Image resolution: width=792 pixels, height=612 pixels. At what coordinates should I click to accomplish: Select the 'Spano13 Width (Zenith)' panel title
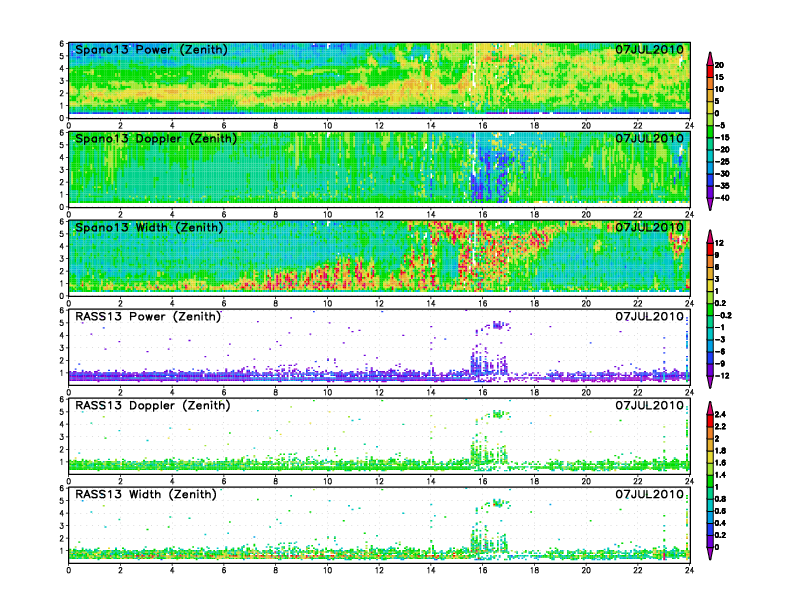coord(149,227)
